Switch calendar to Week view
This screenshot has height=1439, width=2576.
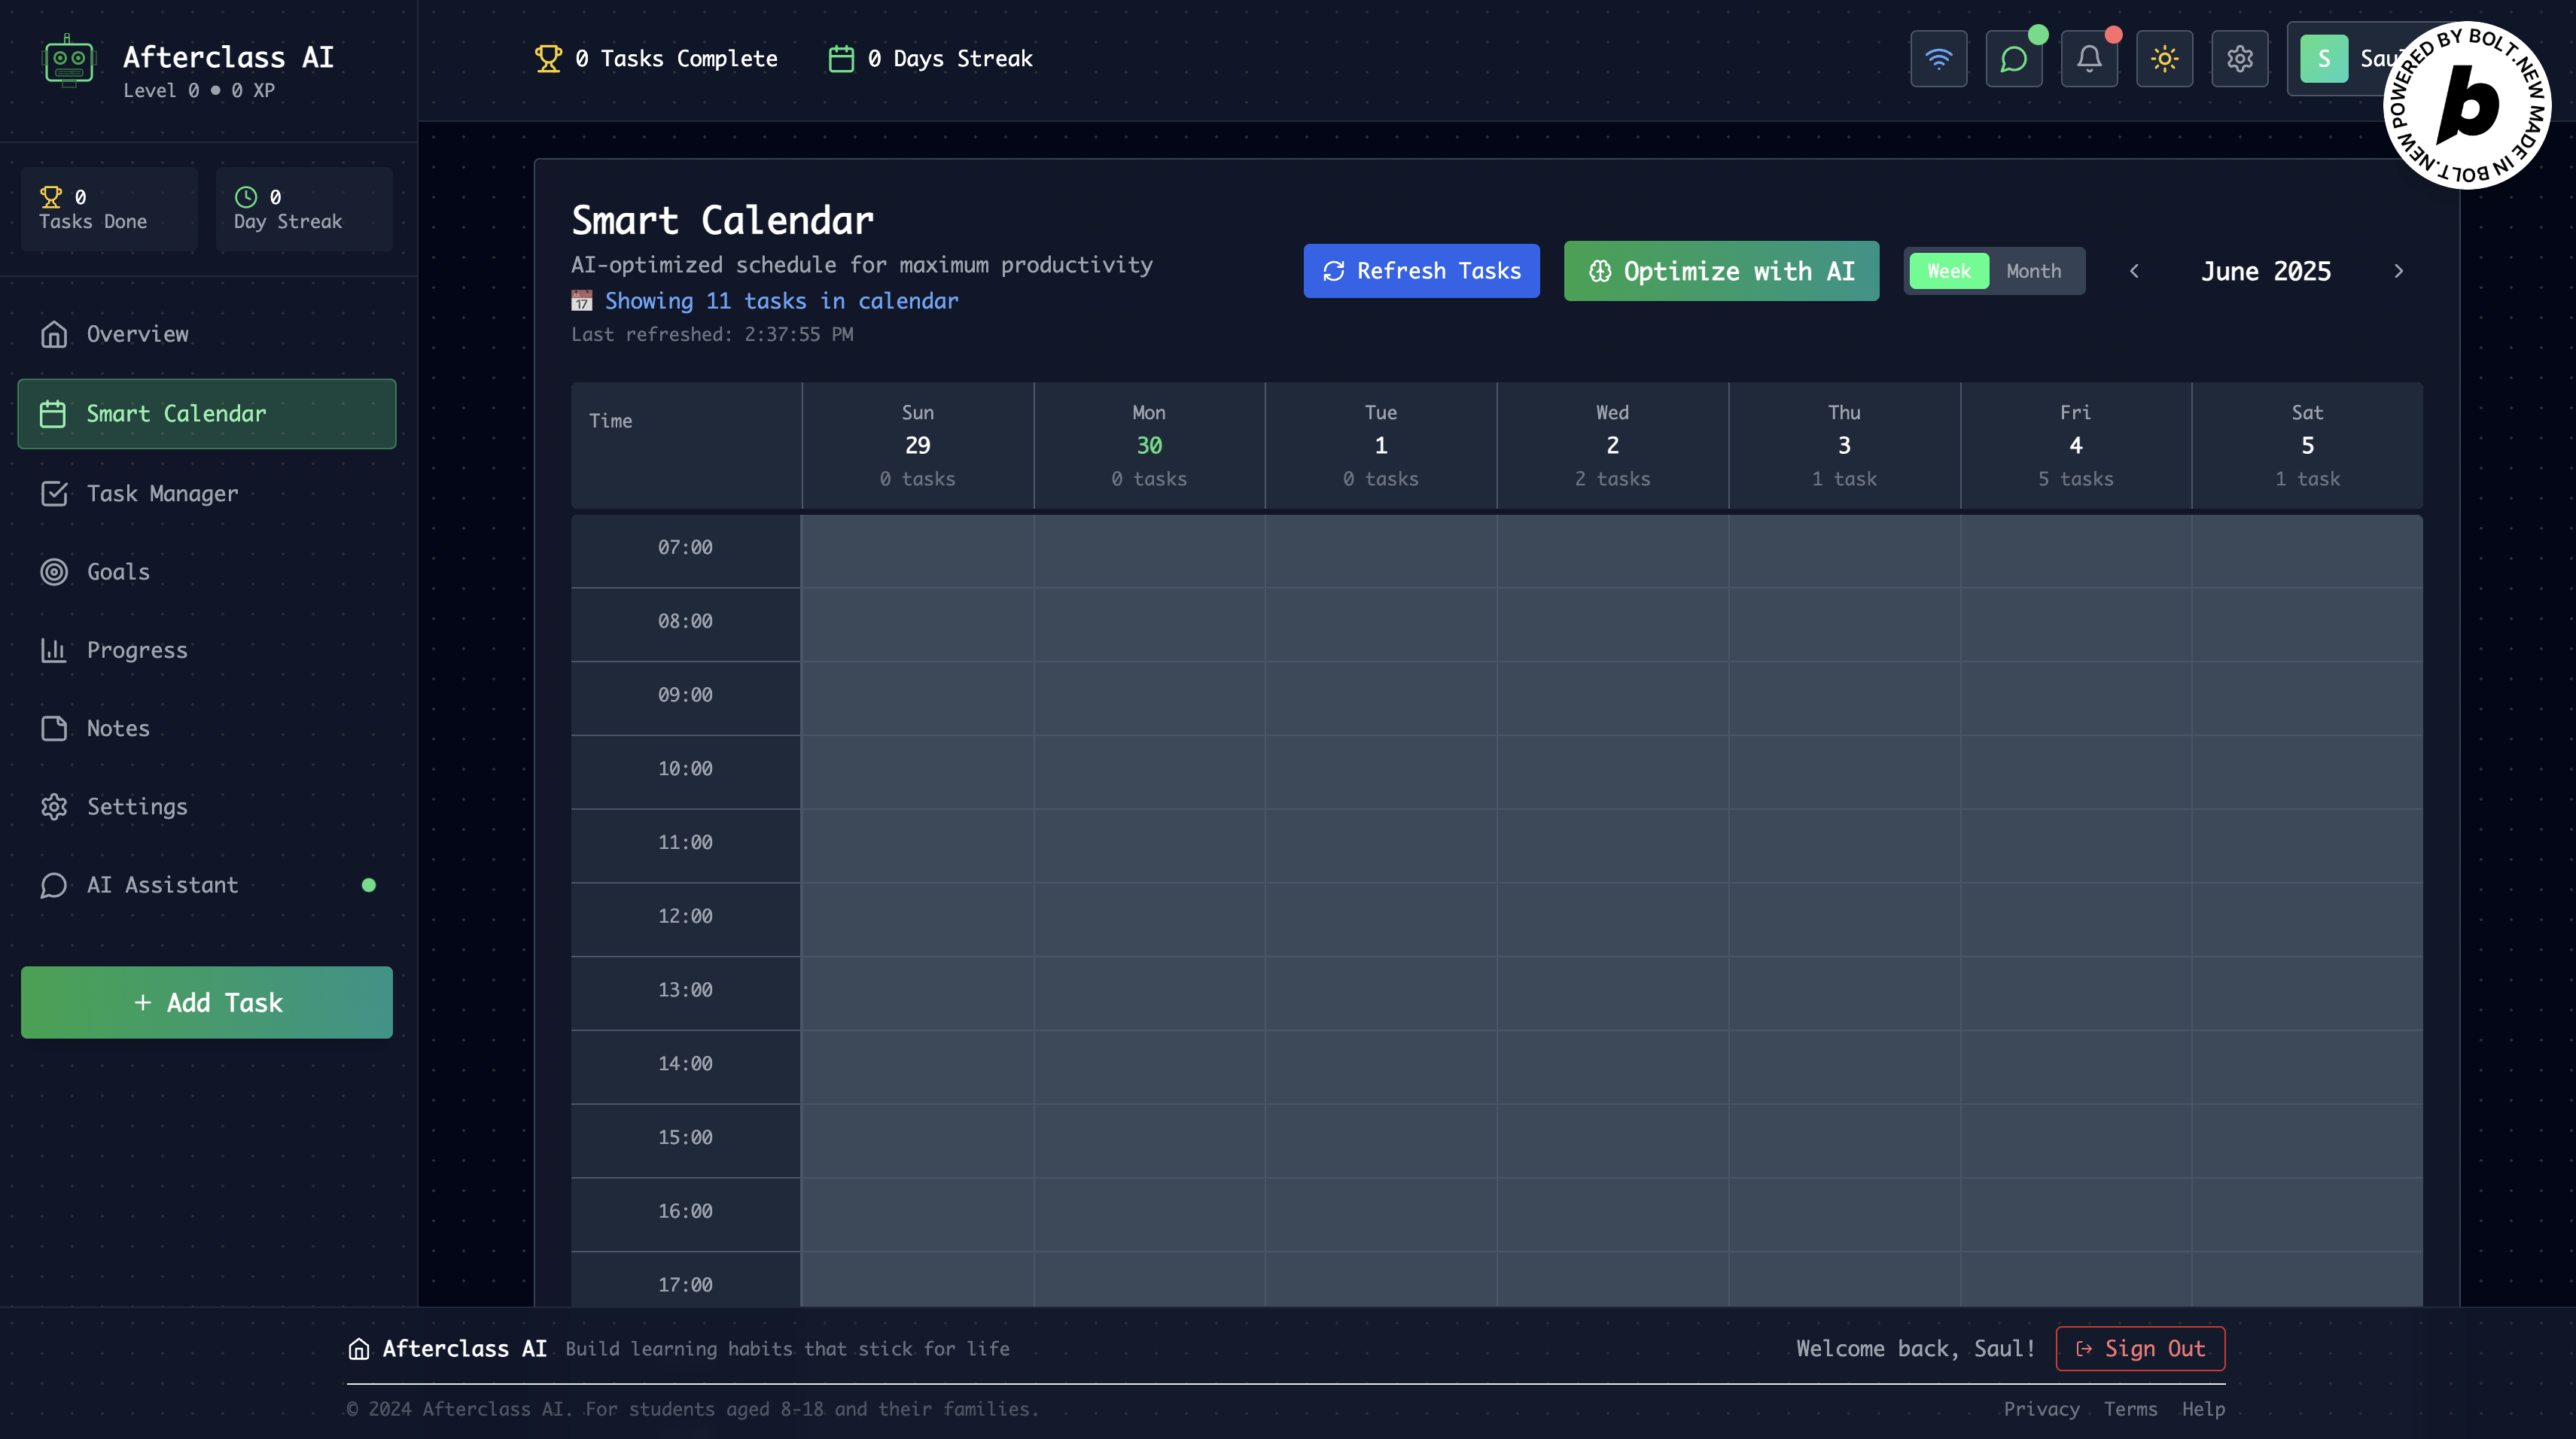pyautogui.click(x=1948, y=271)
